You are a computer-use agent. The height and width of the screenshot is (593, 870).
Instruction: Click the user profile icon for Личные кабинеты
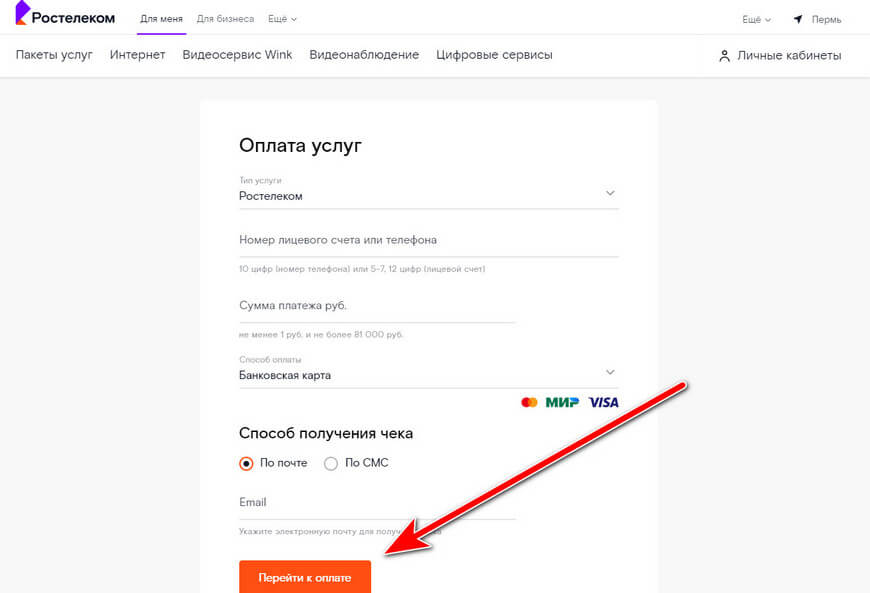point(724,55)
